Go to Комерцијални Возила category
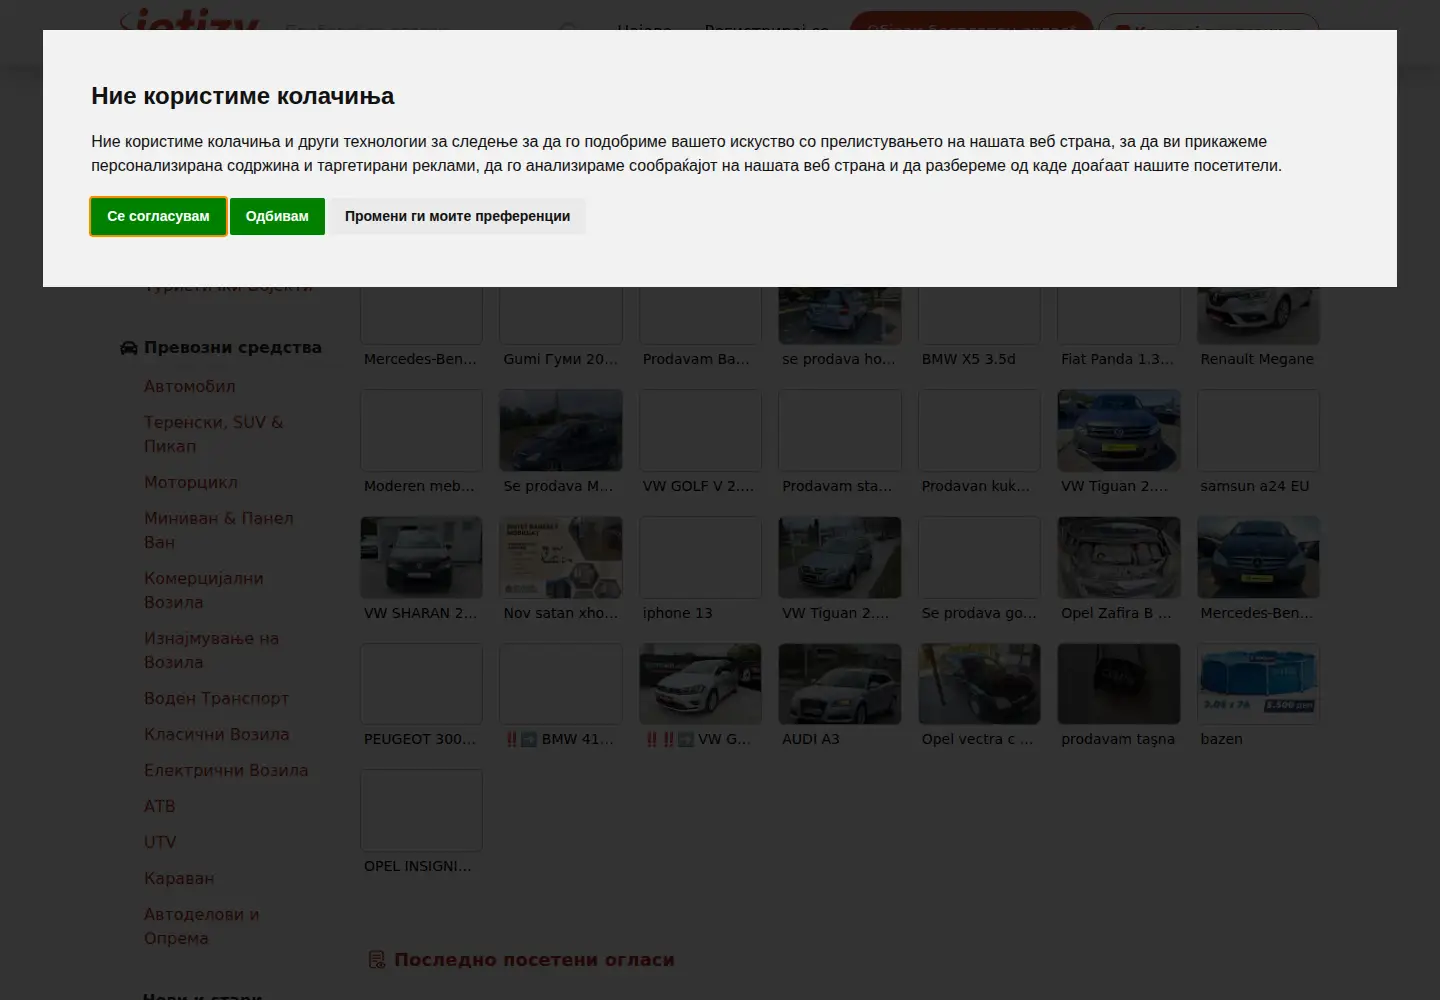 click(204, 590)
